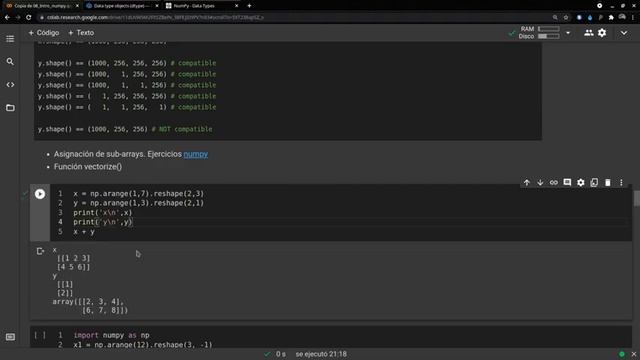Screen dimensions: 640x360
Task: Close the bottom status bar with X
Action: click(x=634, y=354)
